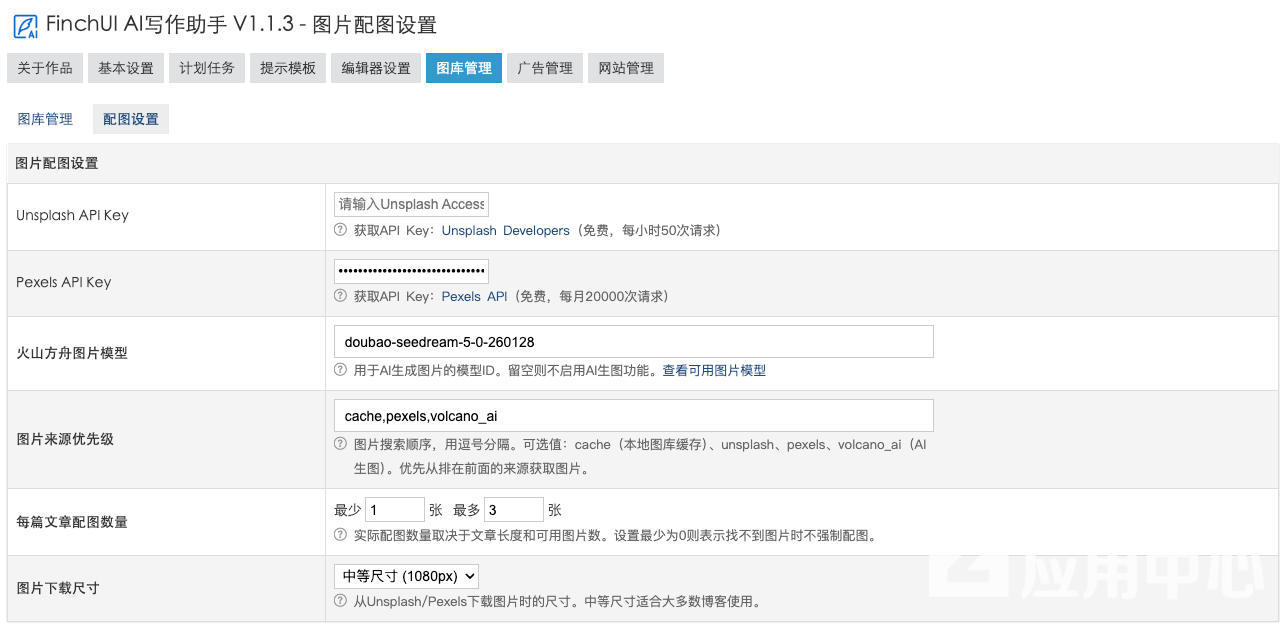The width and height of the screenshot is (1283, 630).
Task: Click the FinchUI AI logo icon
Action: click(x=24, y=25)
